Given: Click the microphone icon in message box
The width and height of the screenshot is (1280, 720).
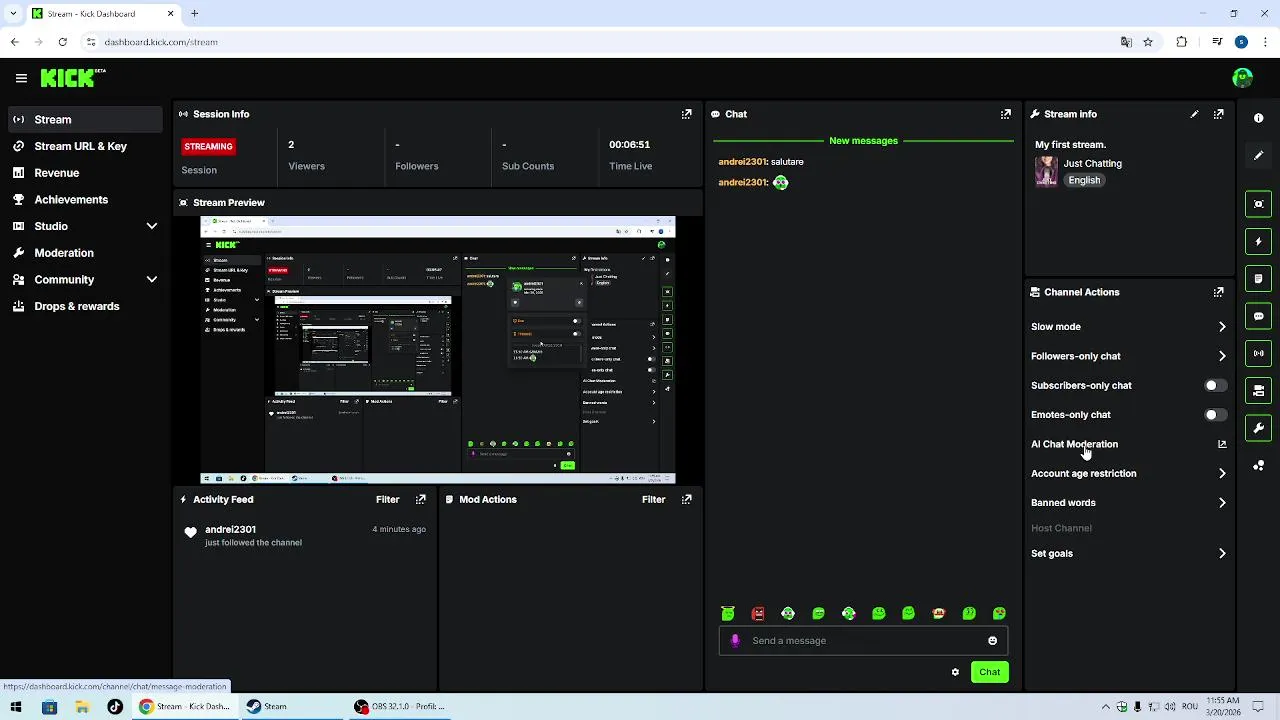Looking at the screenshot, I should tap(735, 641).
